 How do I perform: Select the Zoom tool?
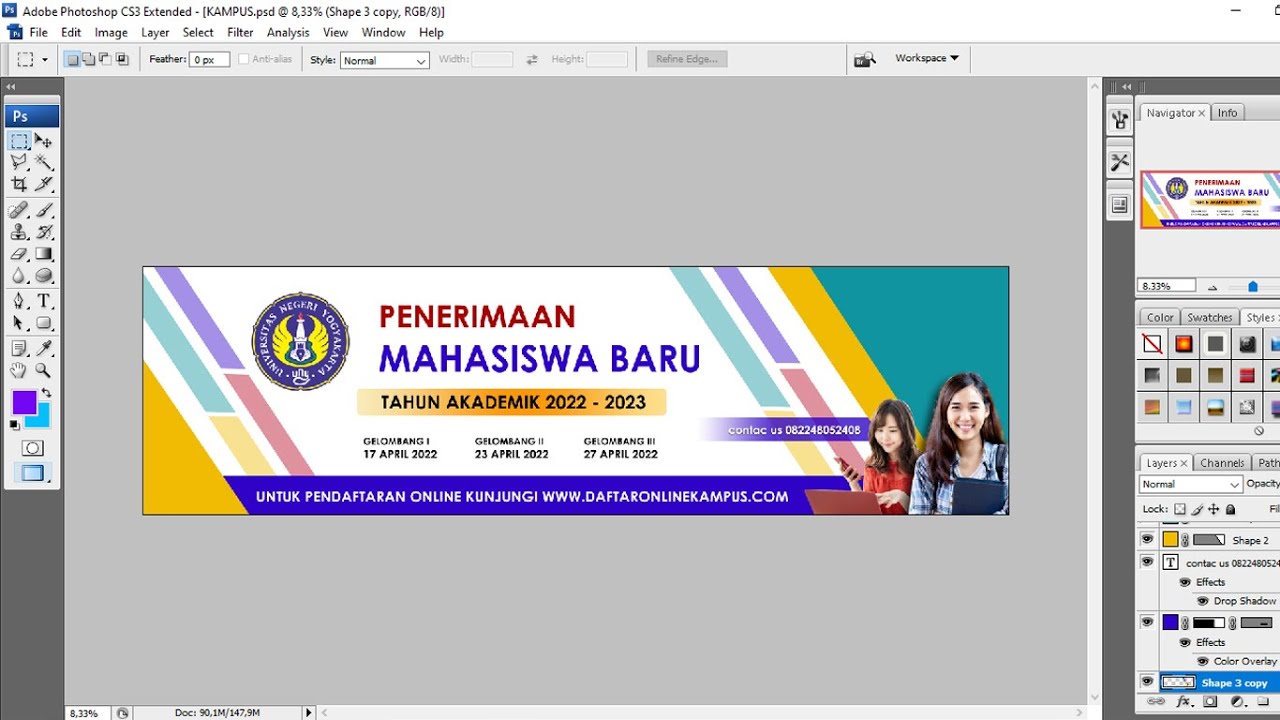coord(44,370)
